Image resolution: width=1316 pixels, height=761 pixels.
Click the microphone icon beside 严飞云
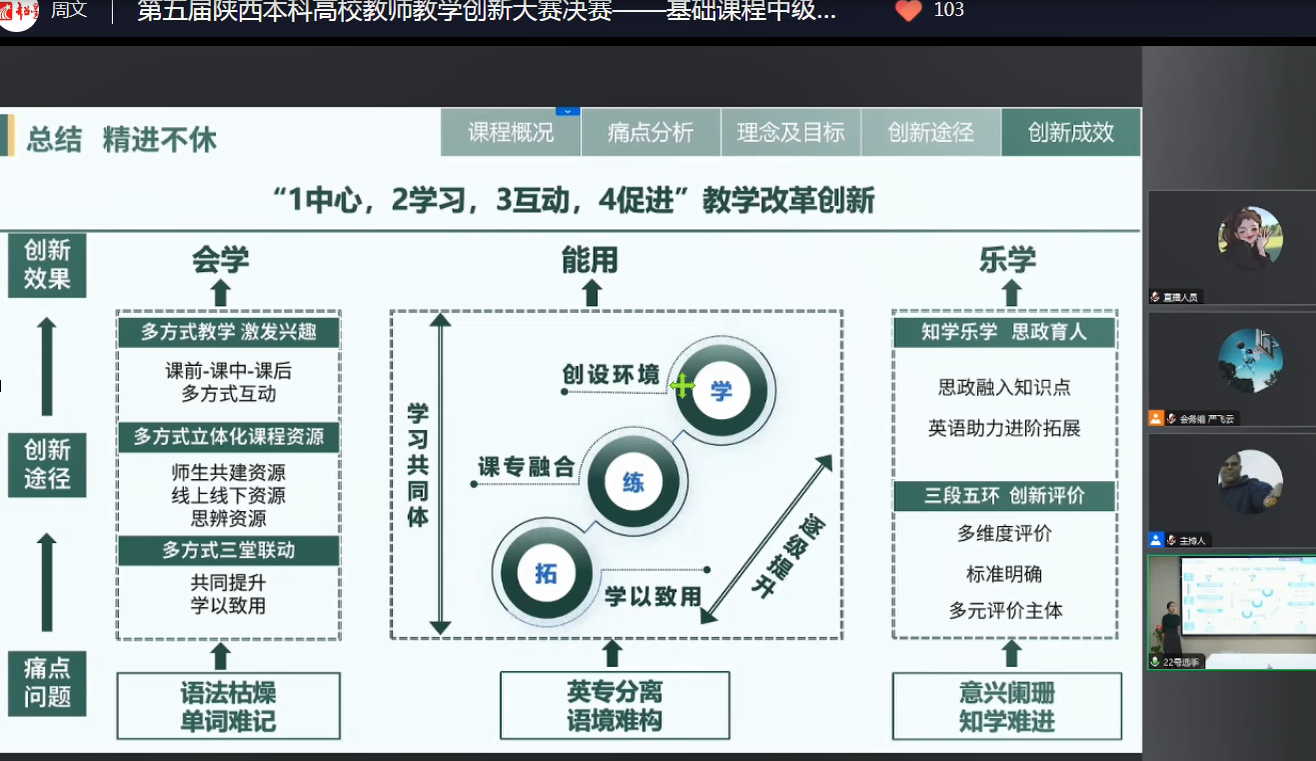(1172, 420)
